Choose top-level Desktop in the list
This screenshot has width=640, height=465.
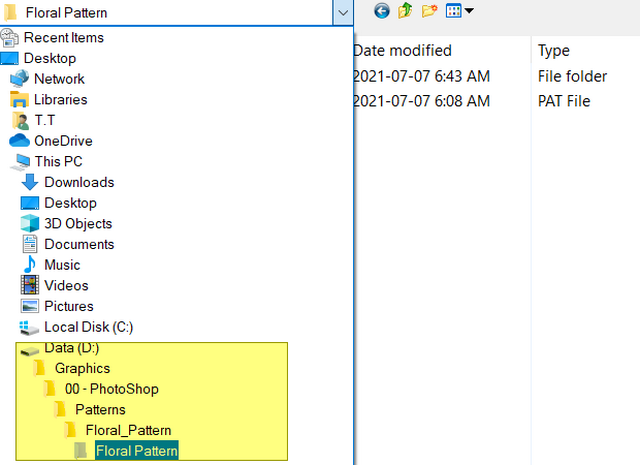[50, 58]
